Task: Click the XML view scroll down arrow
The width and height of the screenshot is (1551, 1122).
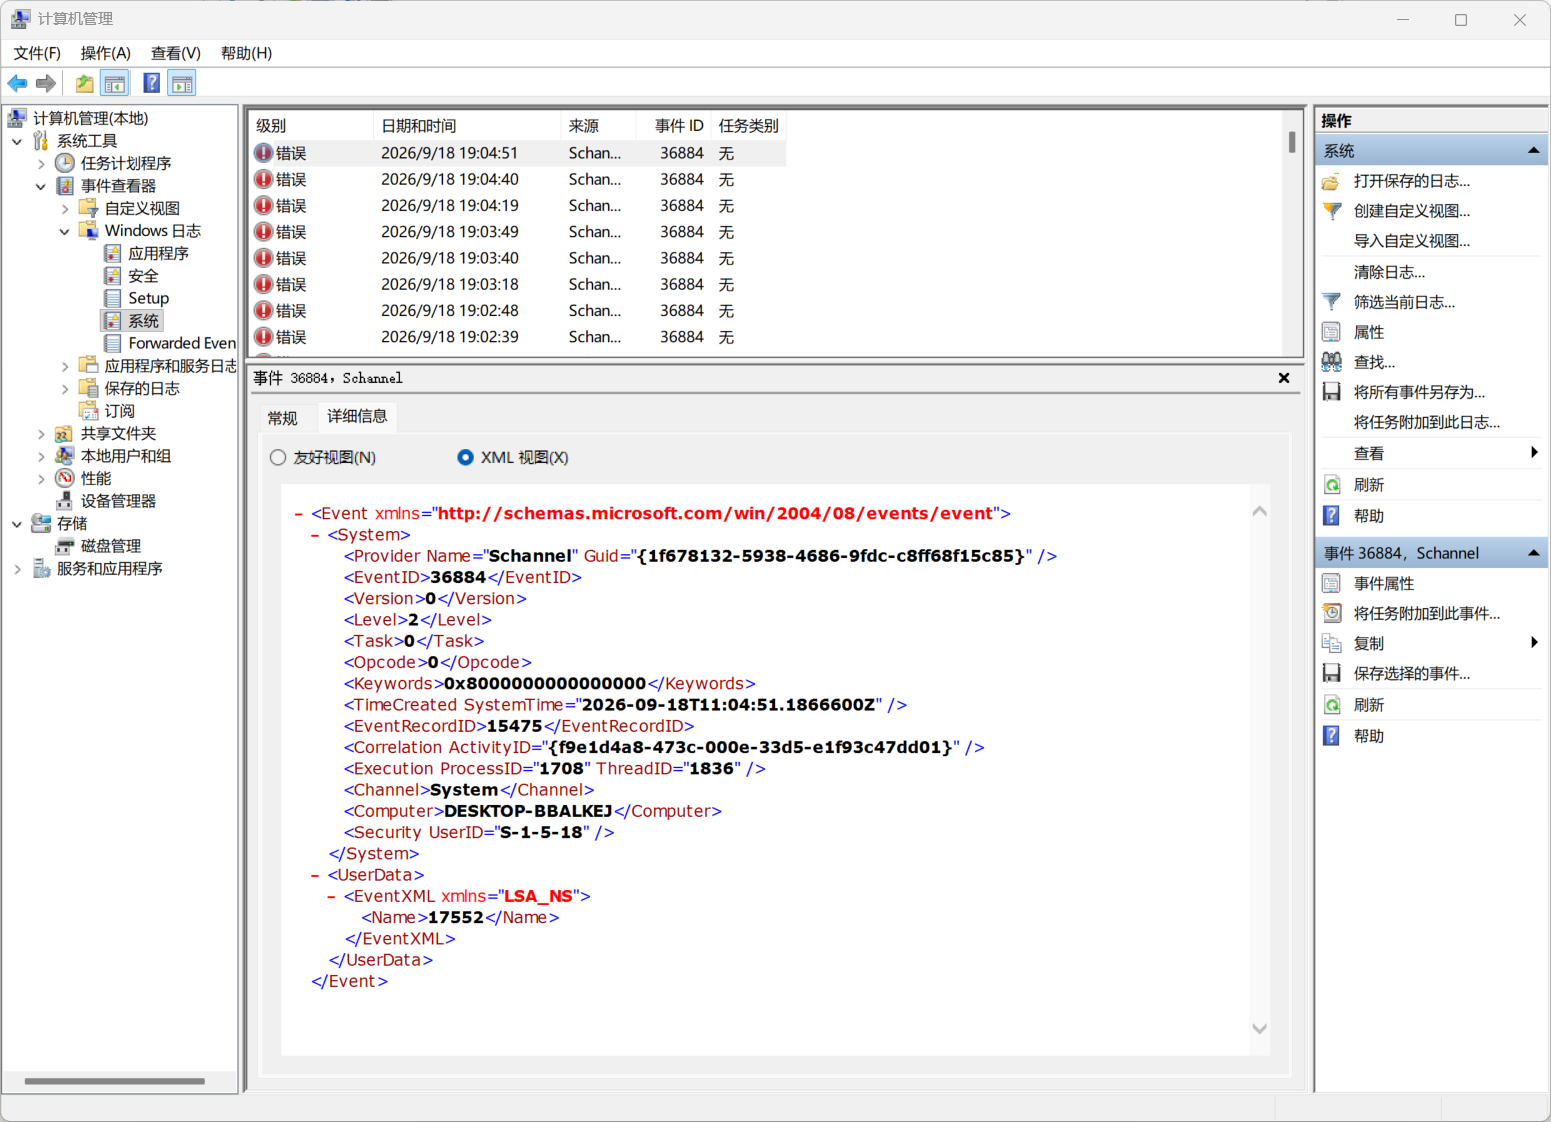Action: coord(1260,1029)
